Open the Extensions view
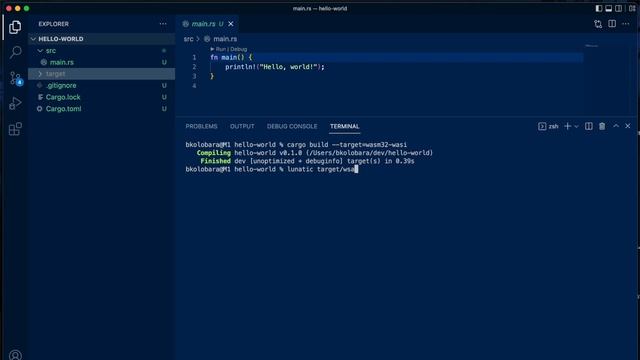 coord(15,129)
